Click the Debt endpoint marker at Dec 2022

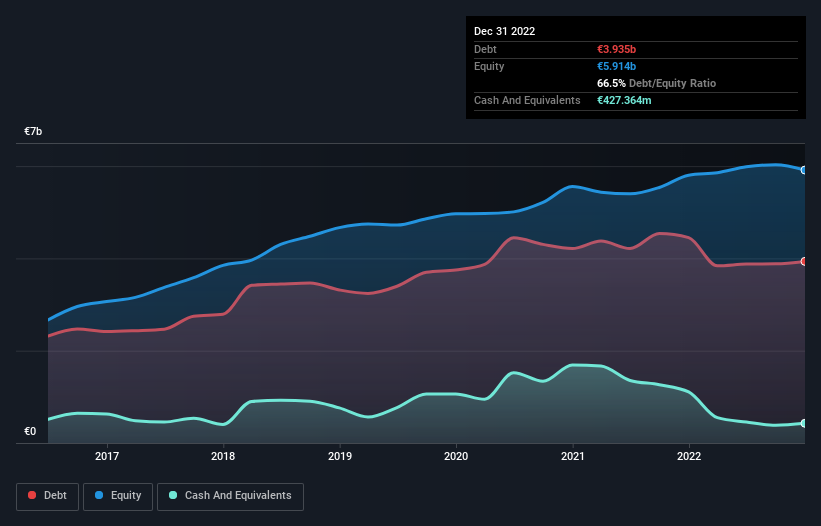coord(804,261)
